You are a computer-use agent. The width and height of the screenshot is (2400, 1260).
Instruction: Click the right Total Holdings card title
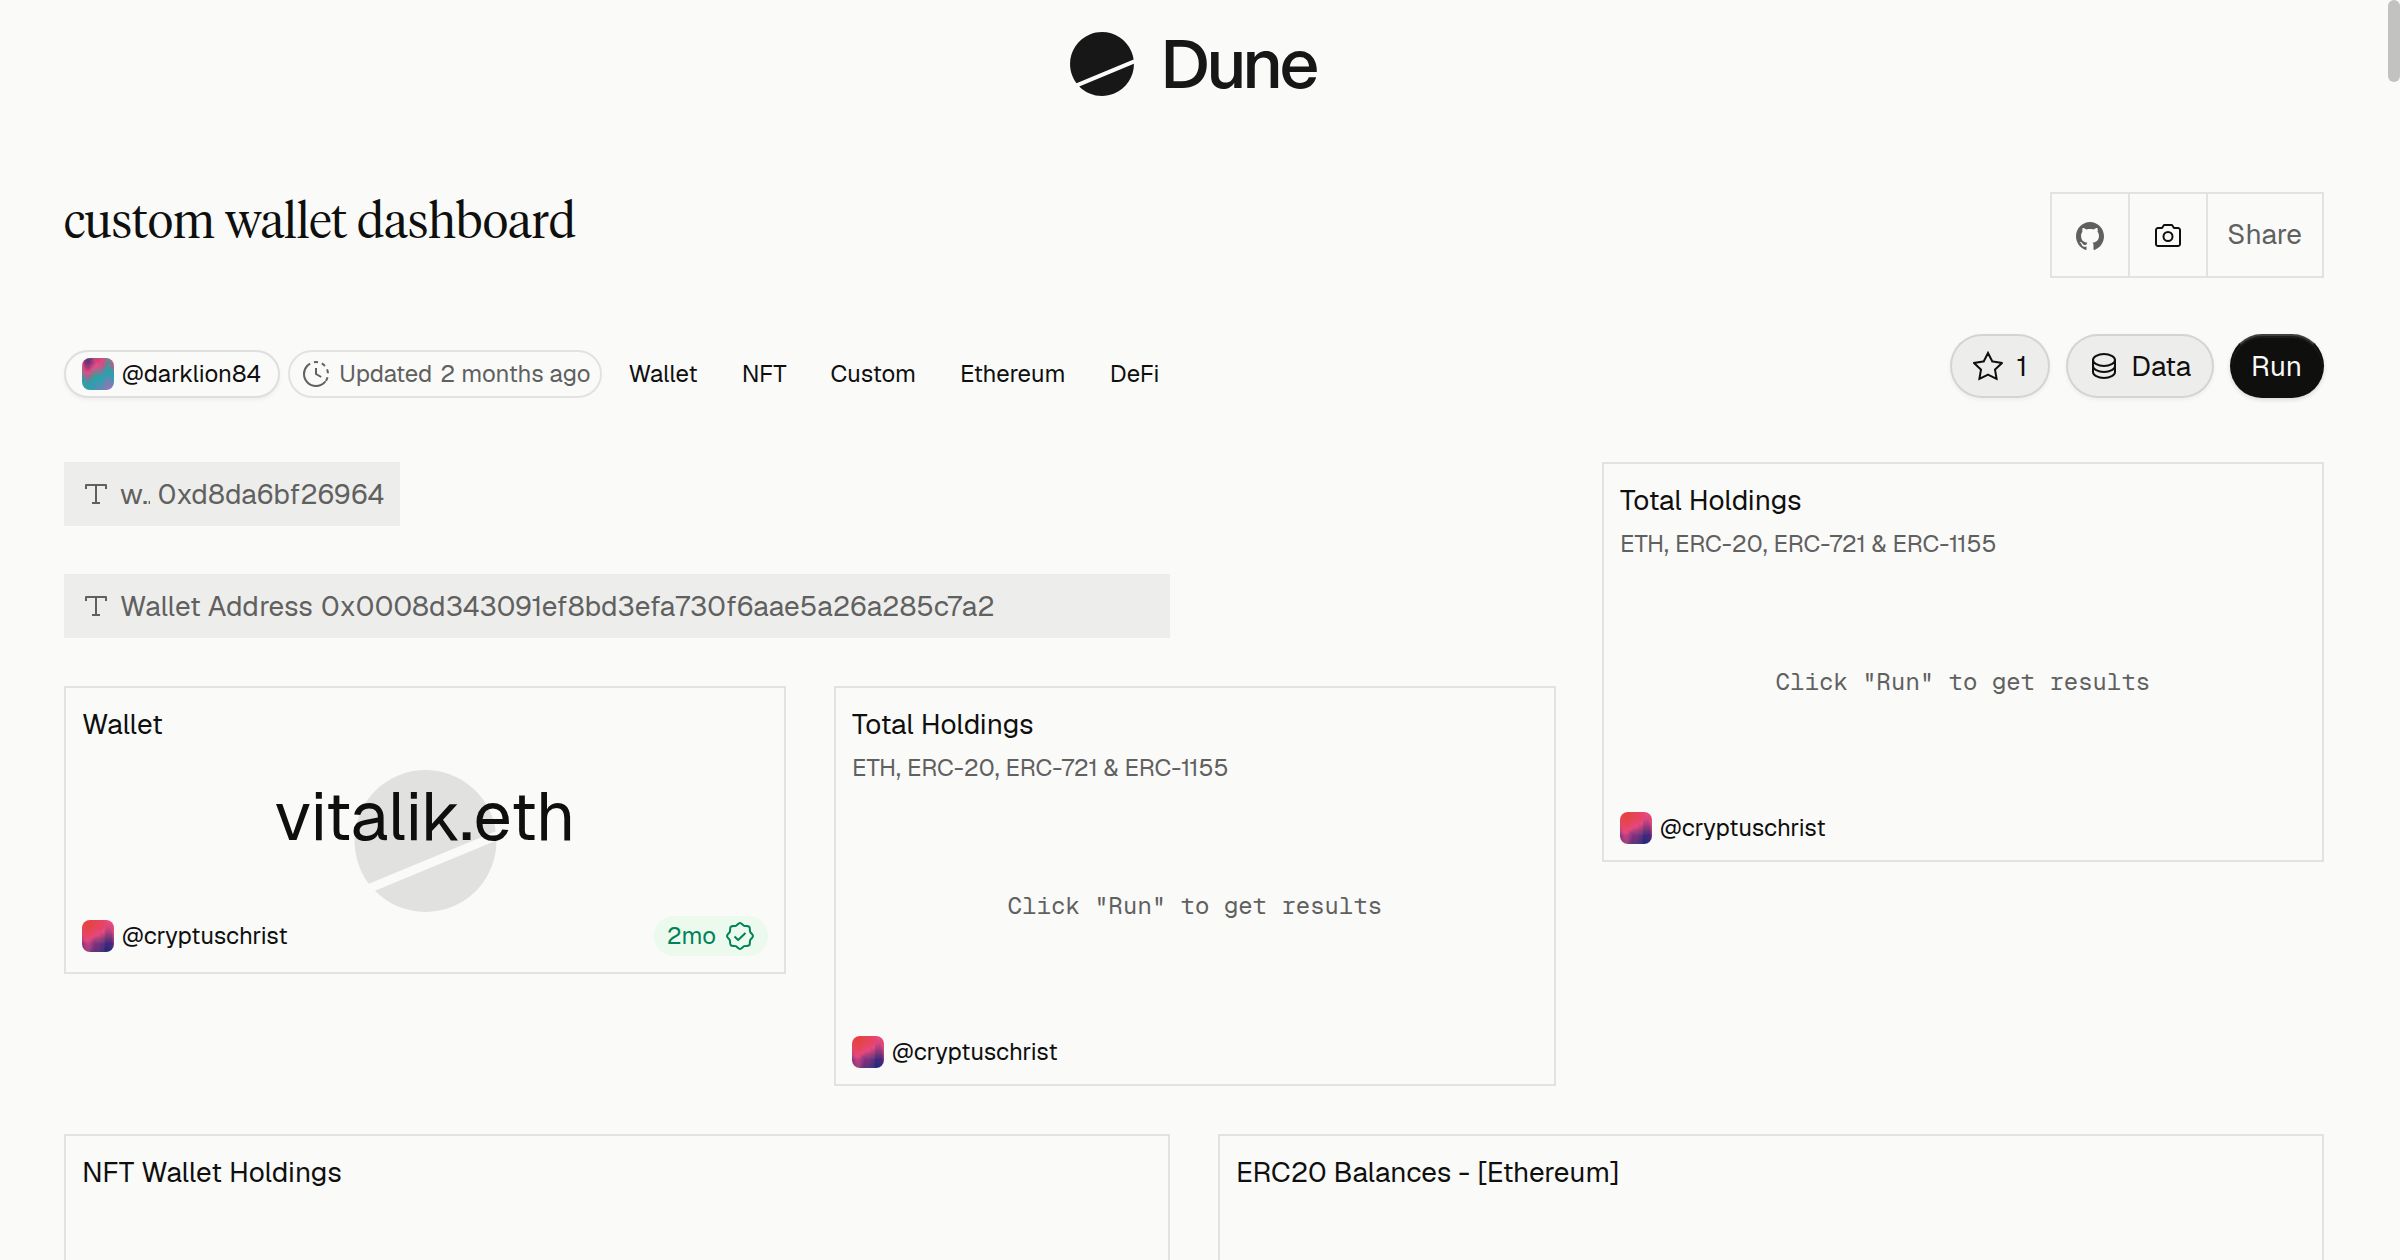[x=1710, y=500]
